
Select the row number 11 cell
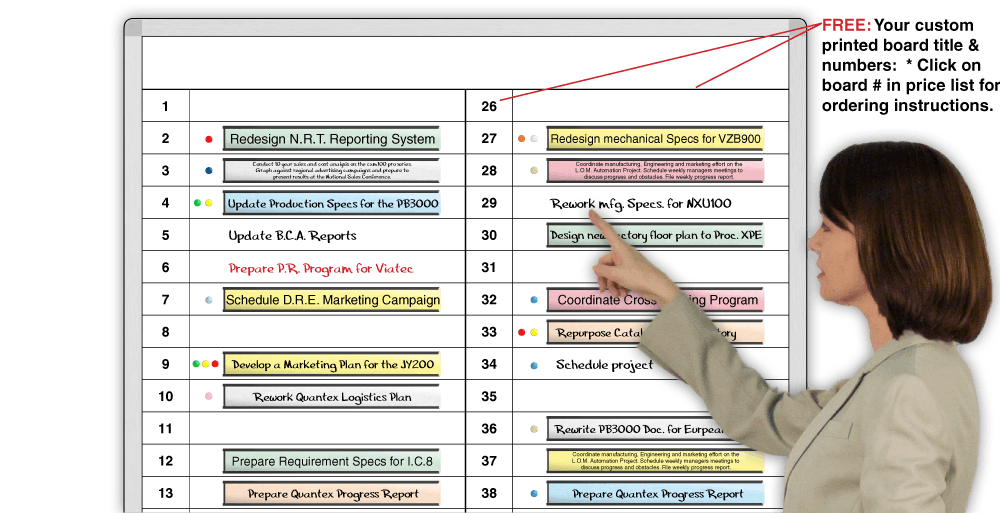(165, 428)
